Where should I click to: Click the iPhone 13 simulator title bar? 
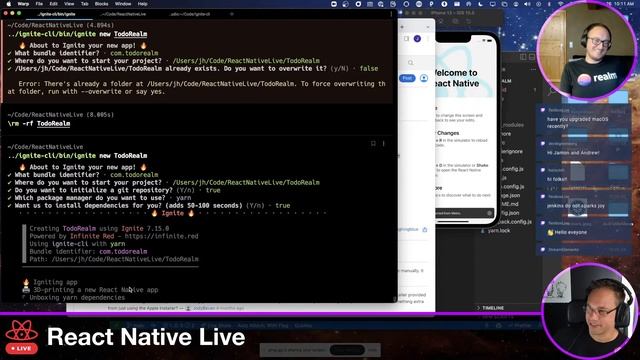(452, 13)
